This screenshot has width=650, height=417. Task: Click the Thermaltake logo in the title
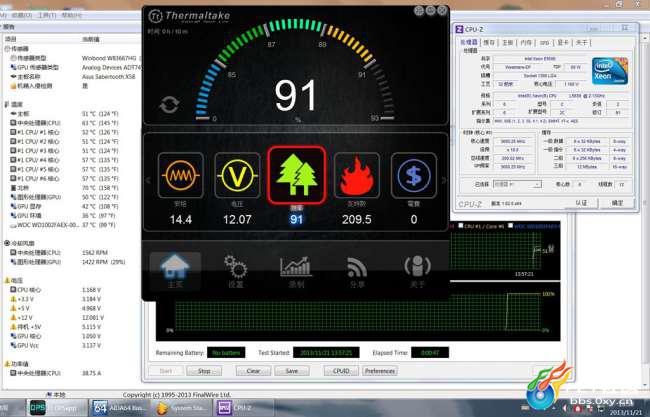[189, 17]
